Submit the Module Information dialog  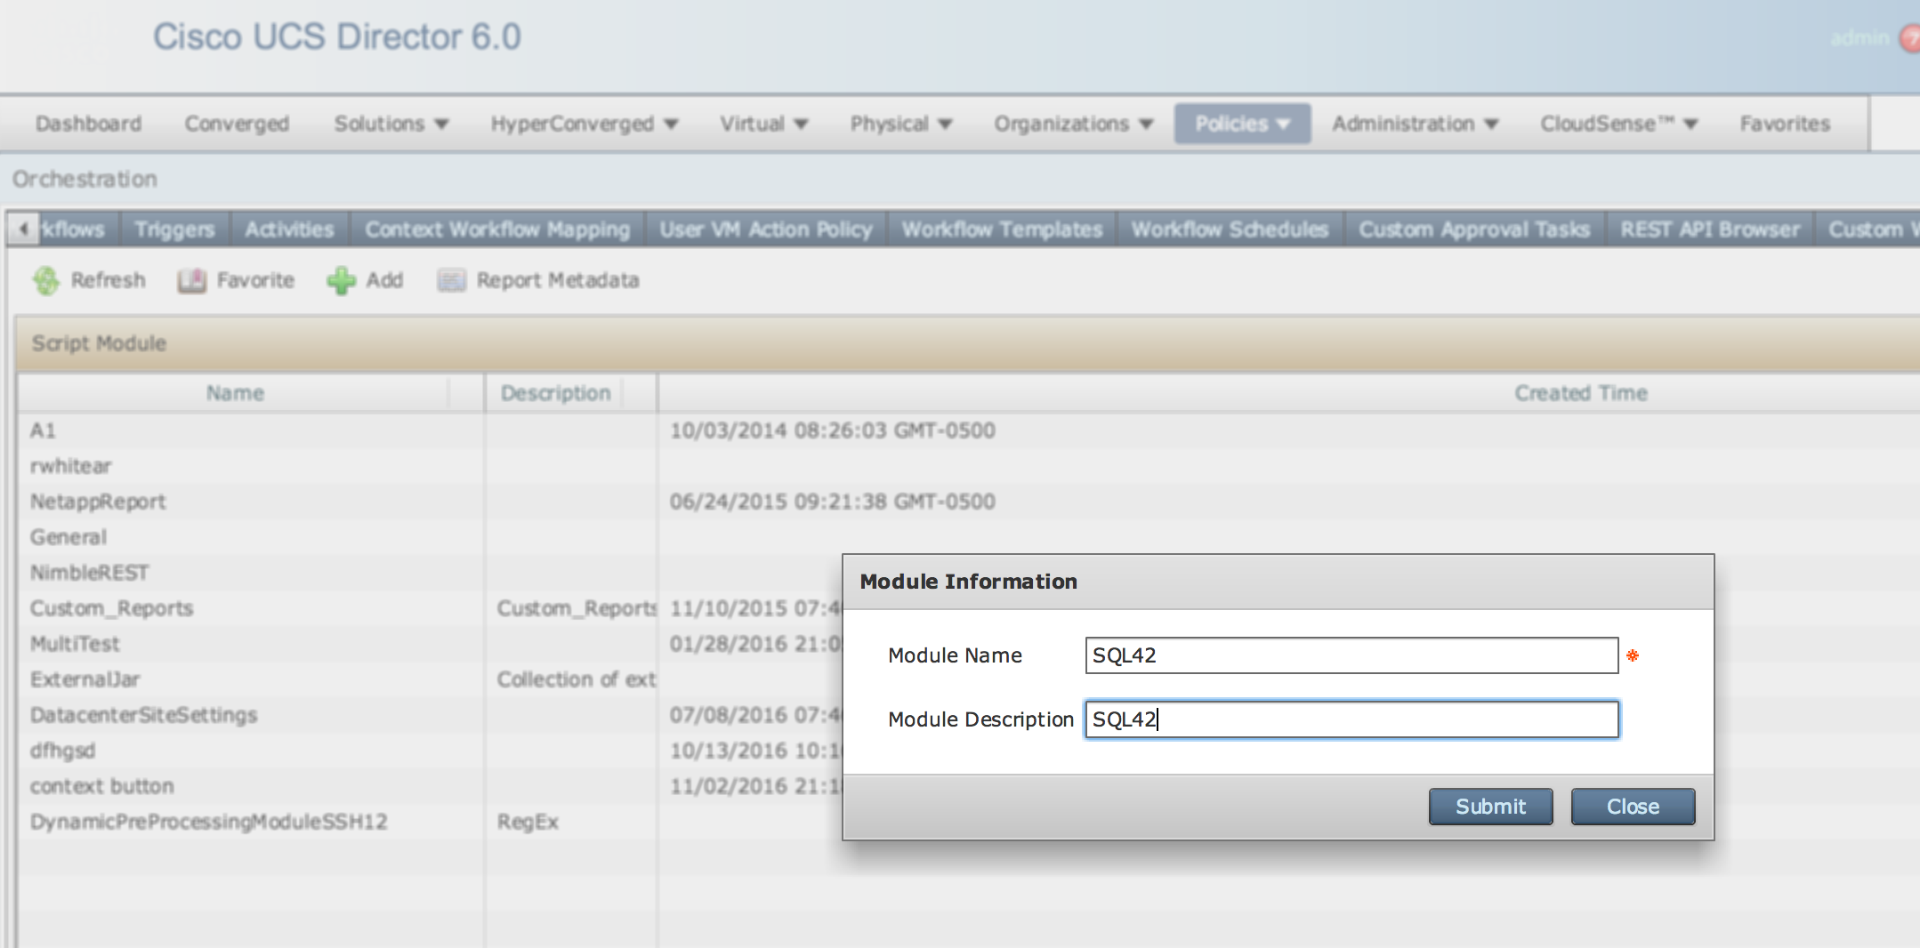pyautogui.click(x=1490, y=807)
